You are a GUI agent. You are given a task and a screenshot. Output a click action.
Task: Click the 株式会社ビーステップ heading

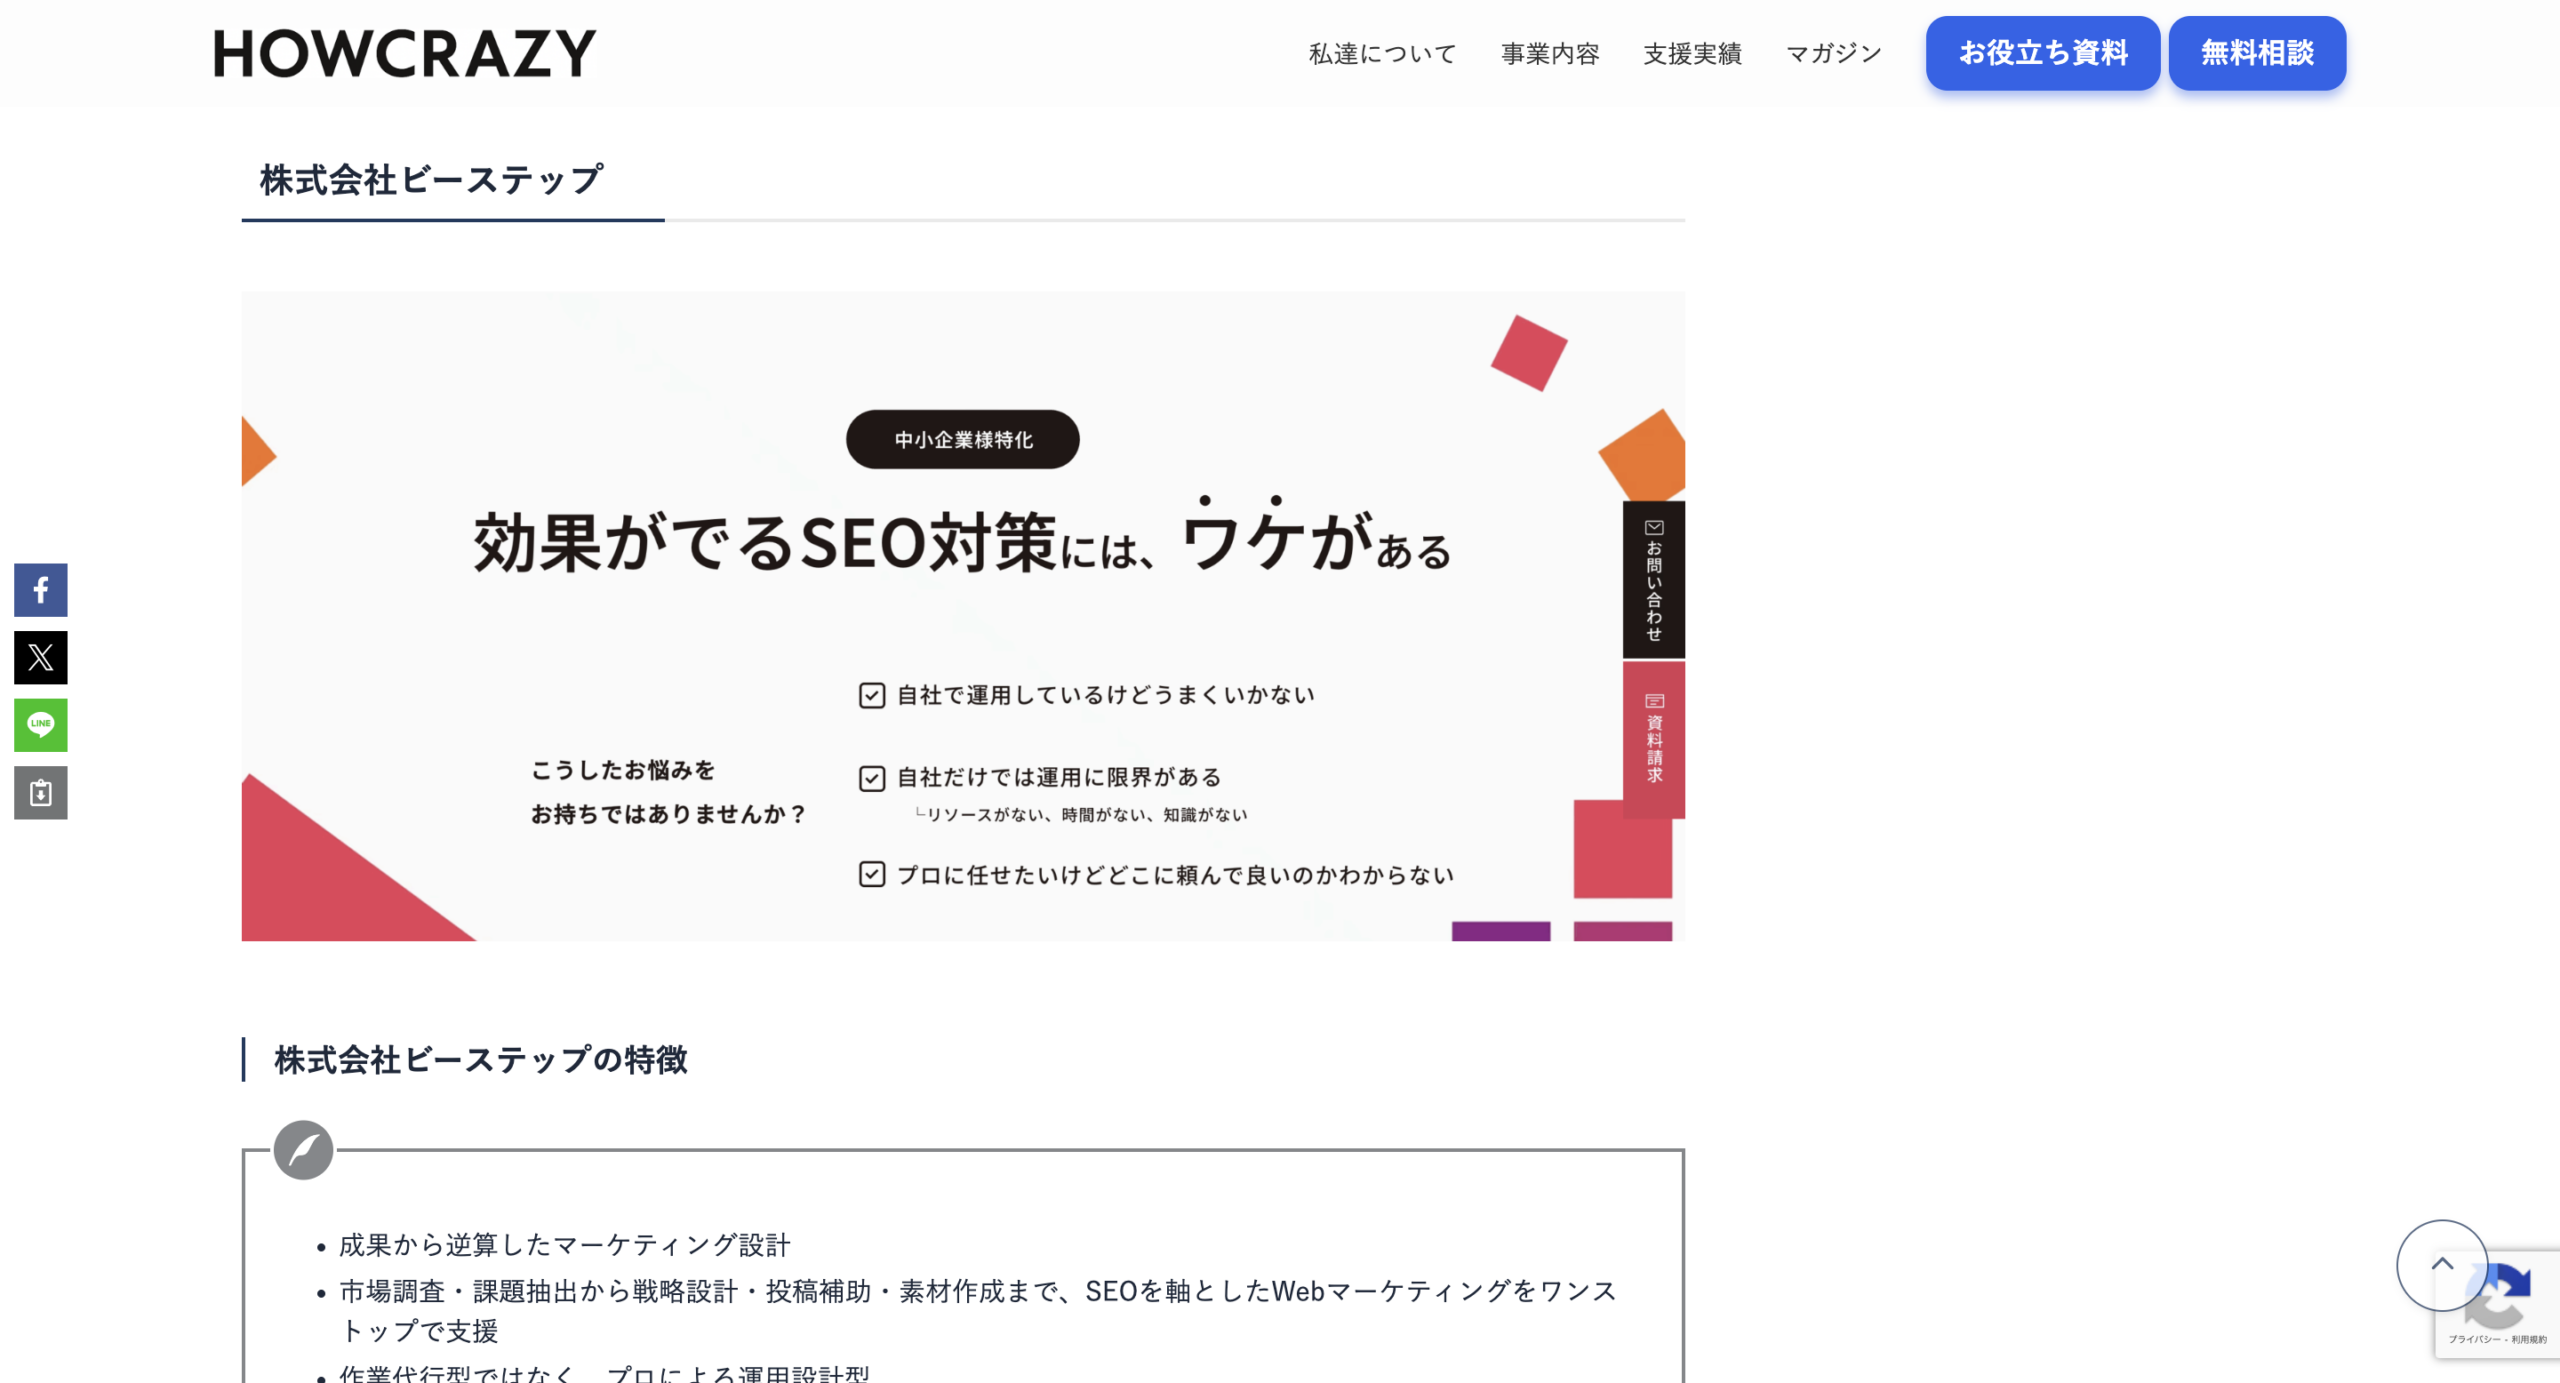431,180
